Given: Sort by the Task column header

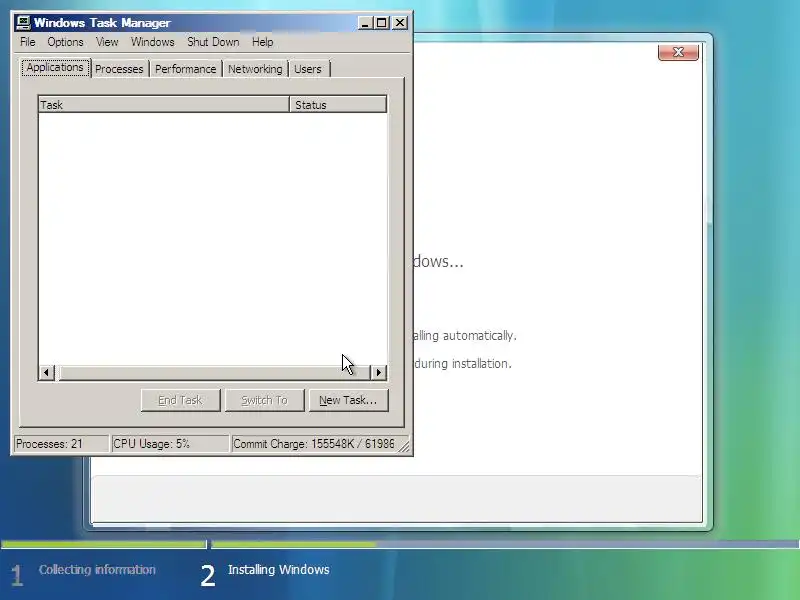Looking at the screenshot, I should (164, 105).
